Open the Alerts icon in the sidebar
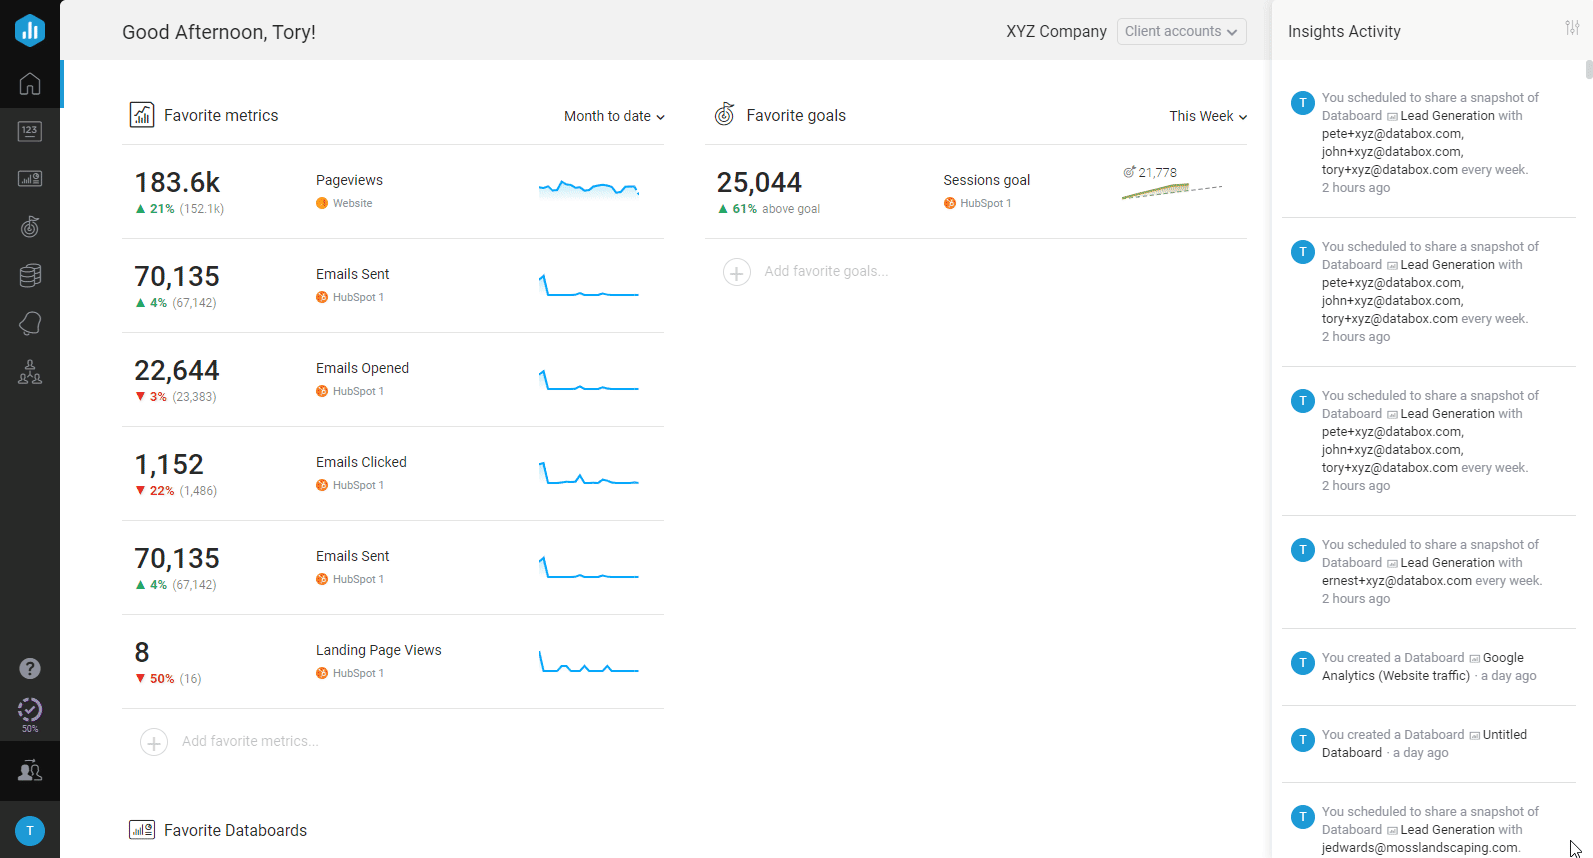The height and width of the screenshot is (858, 1593). coord(30,323)
